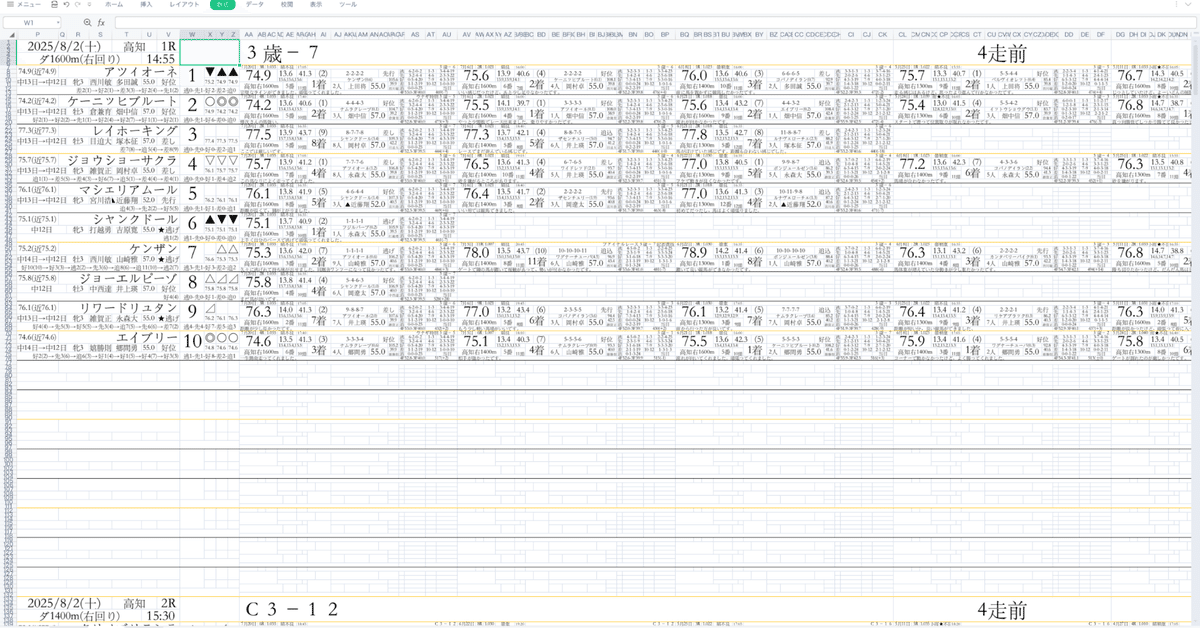The image size is (1200, 628).
Task: Click horse number 4 cell
Action: [x=192, y=163]
